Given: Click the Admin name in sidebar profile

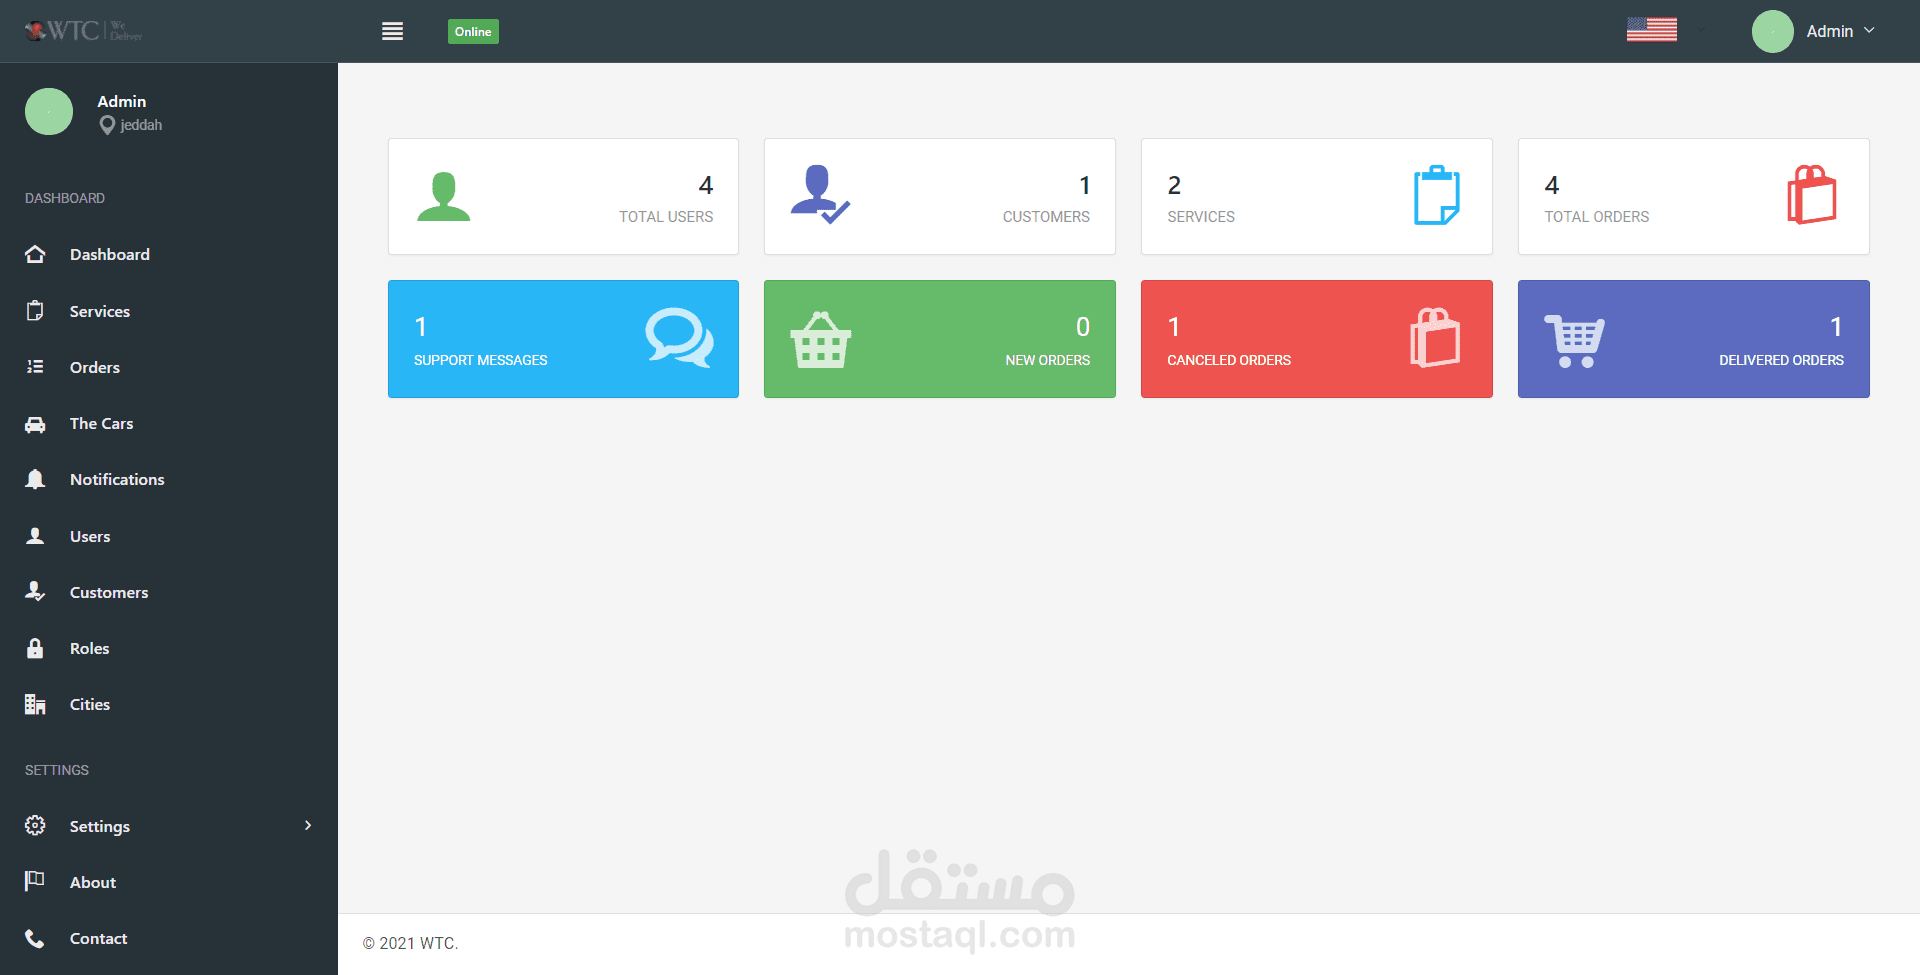Looking at the screenshot, I should pos(122,101).
